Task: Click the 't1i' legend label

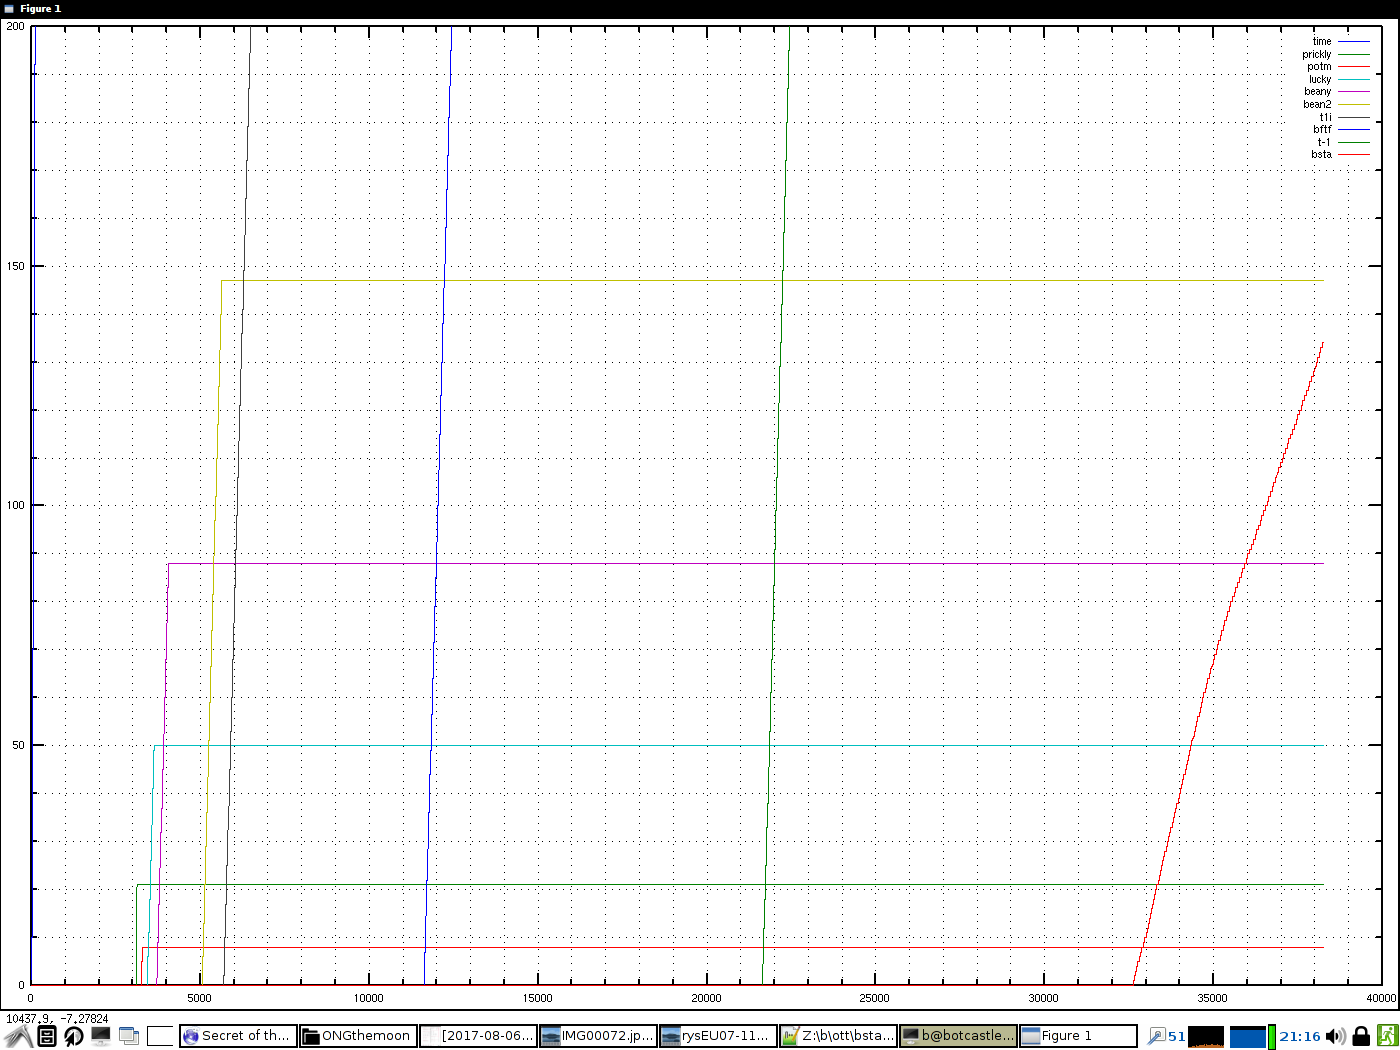Action: [1325, 117]
